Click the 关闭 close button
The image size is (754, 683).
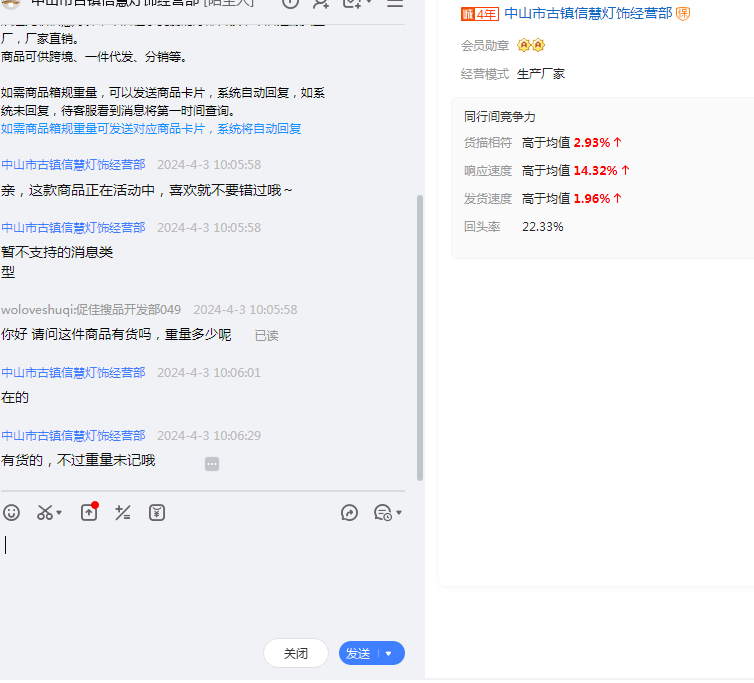point(295,654)
